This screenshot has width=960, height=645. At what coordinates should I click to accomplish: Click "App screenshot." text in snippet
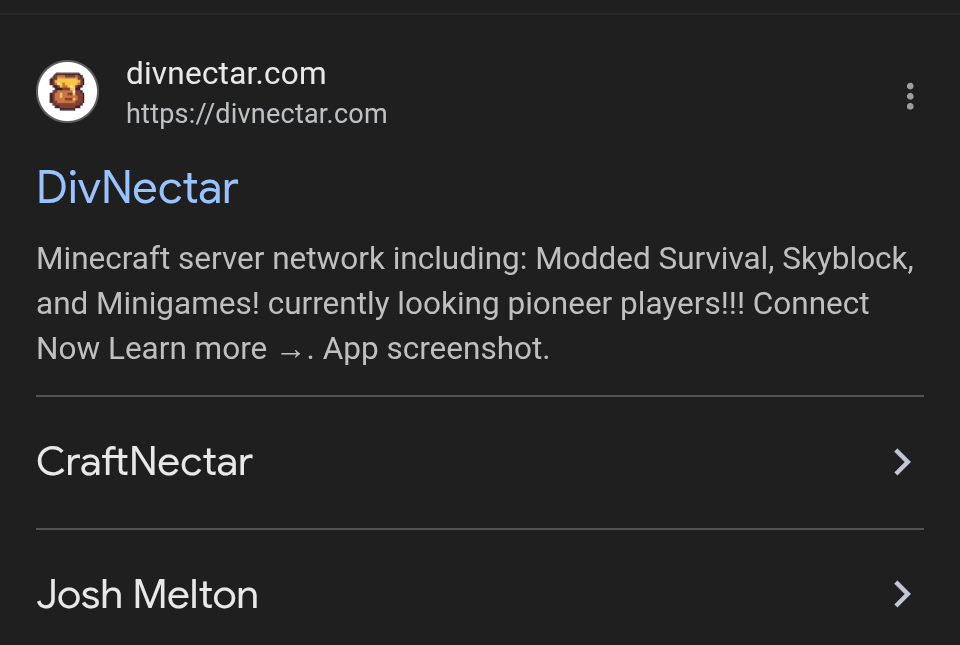[x=437, y=349]
